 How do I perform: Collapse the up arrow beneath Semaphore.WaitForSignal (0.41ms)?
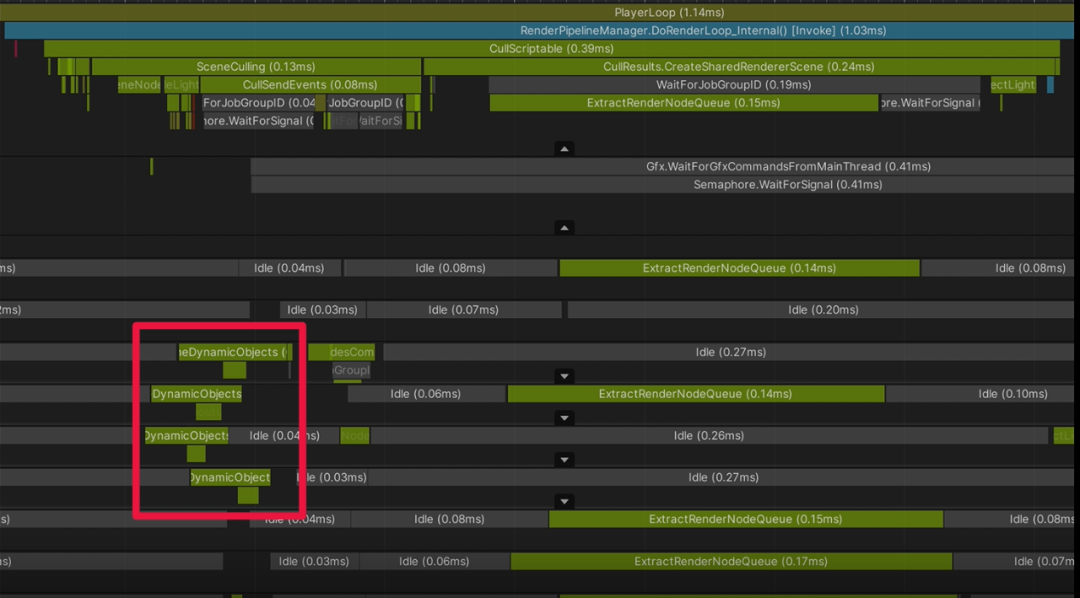click(x=564, y=228)
